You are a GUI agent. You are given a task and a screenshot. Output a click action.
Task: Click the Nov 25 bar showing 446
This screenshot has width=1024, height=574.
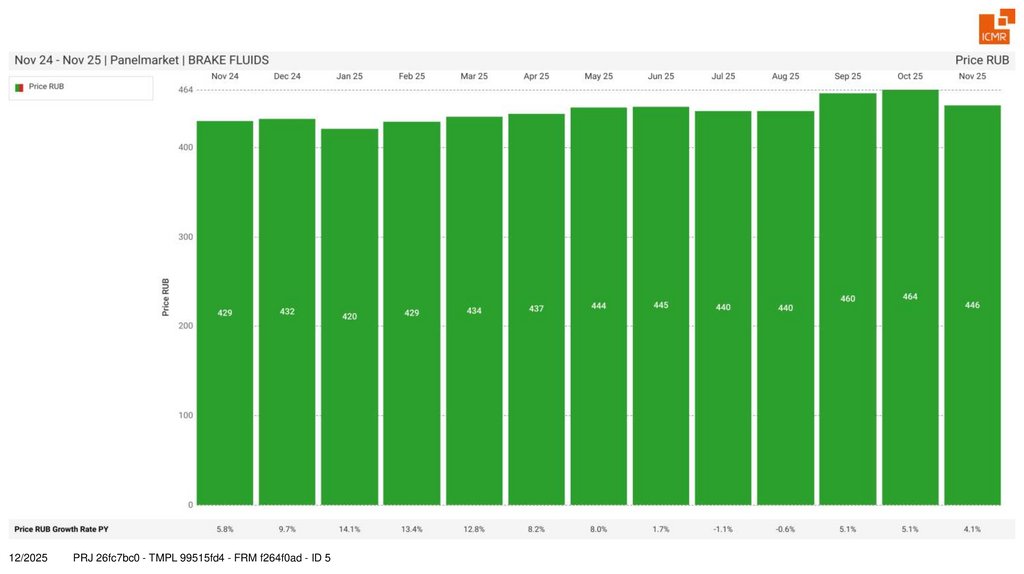coord(972,305)
